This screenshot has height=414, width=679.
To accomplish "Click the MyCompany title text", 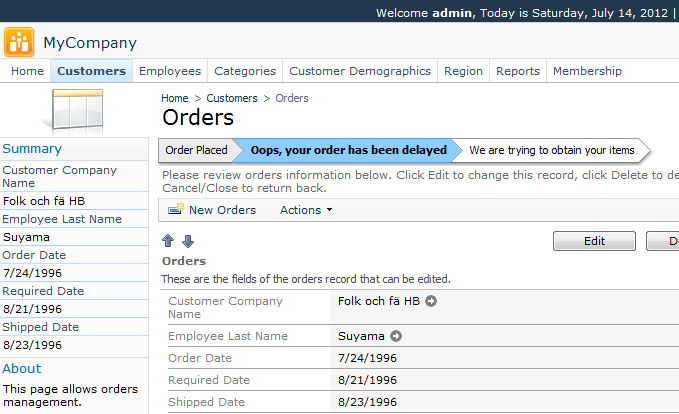I will click(x=90, y=42).
